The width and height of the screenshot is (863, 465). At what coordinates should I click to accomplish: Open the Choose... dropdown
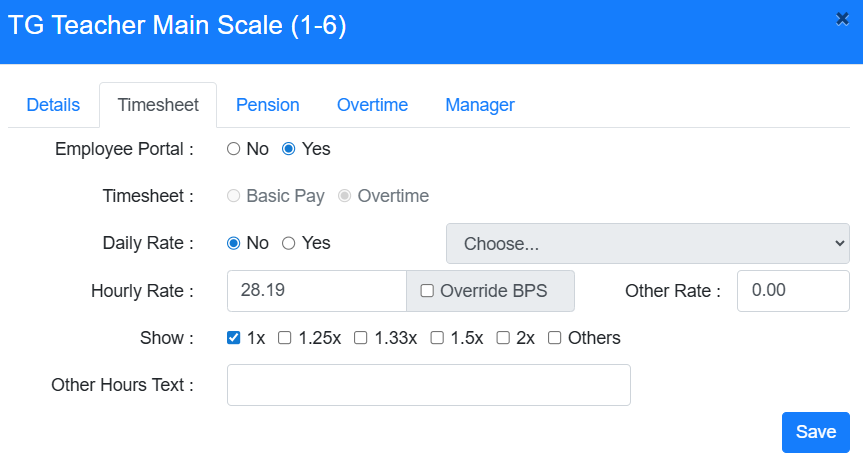click(x=647, y=243)
